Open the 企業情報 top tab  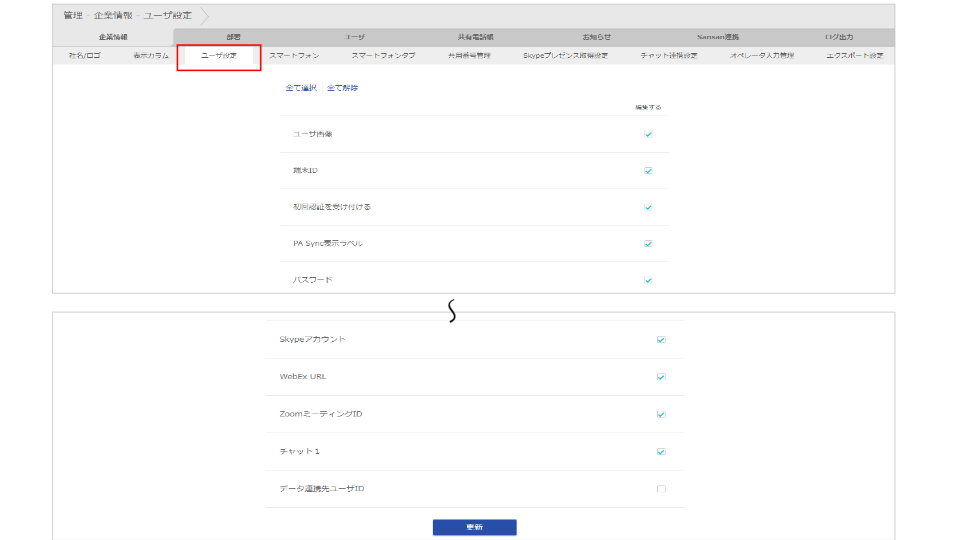coord(113,37)
